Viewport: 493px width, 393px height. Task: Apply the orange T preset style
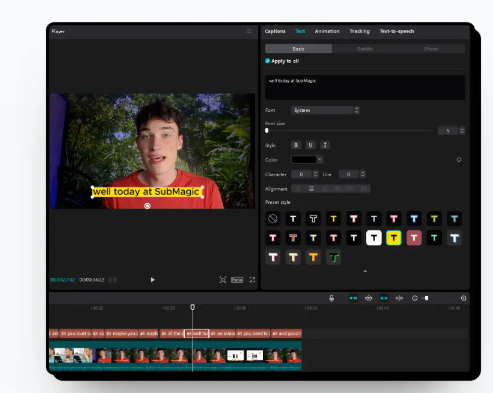coord(313,257)
